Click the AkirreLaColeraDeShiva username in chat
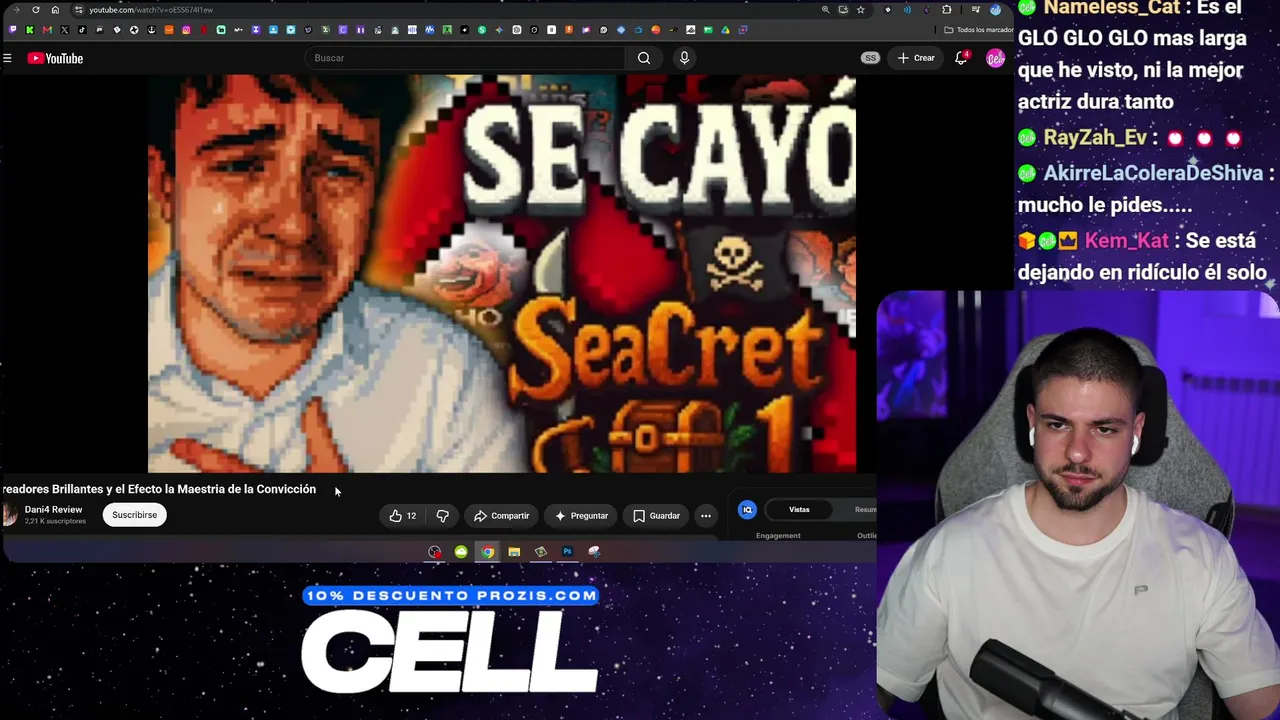The width and height of the screenshot is (1280, 720). pyautogui.click(x=1153, y=173)
